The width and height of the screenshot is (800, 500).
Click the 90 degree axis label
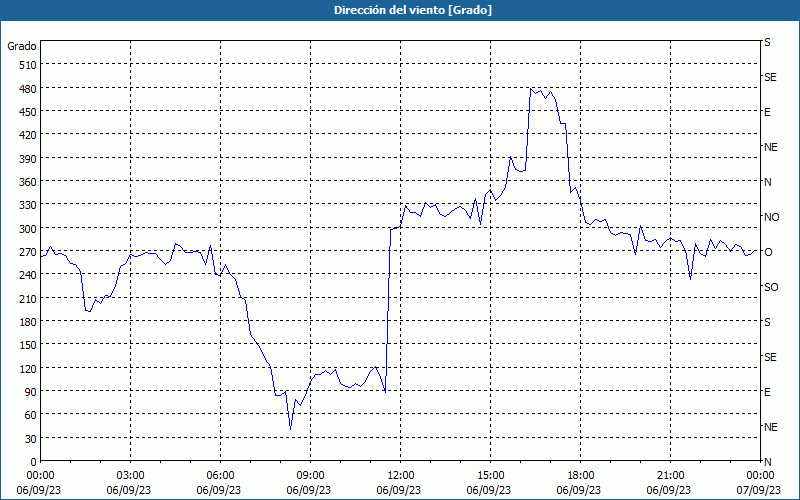point(31,392)
